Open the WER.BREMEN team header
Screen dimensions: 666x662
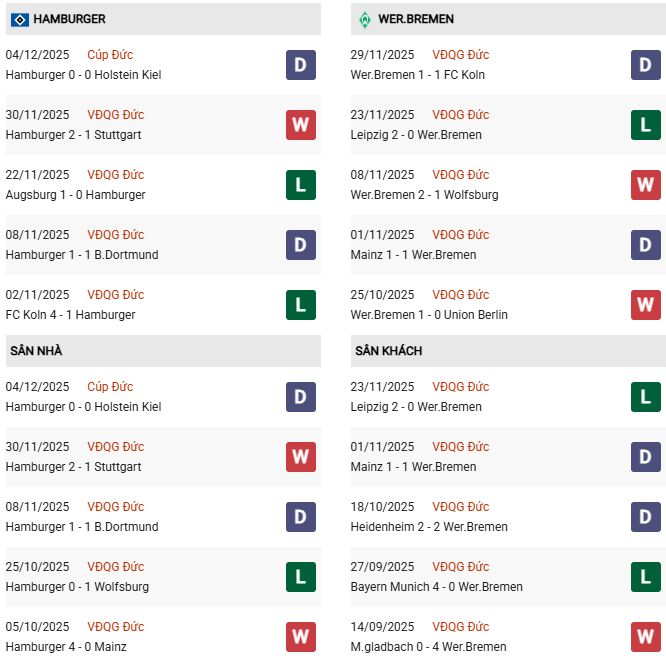(x=415, y=19)
